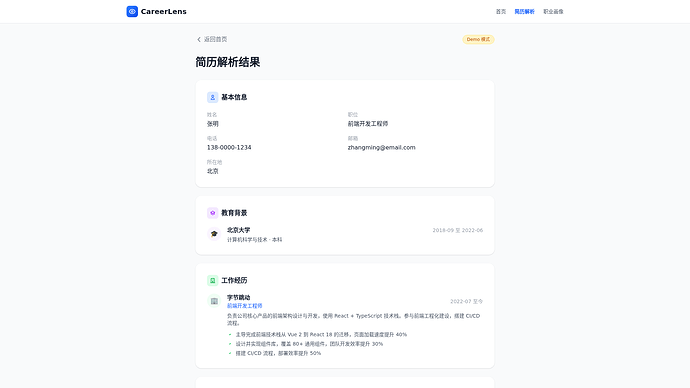690x388 pixels.
Task: Click the 前端开发工程师 blue job title link
Action: (x=245, y=306)
